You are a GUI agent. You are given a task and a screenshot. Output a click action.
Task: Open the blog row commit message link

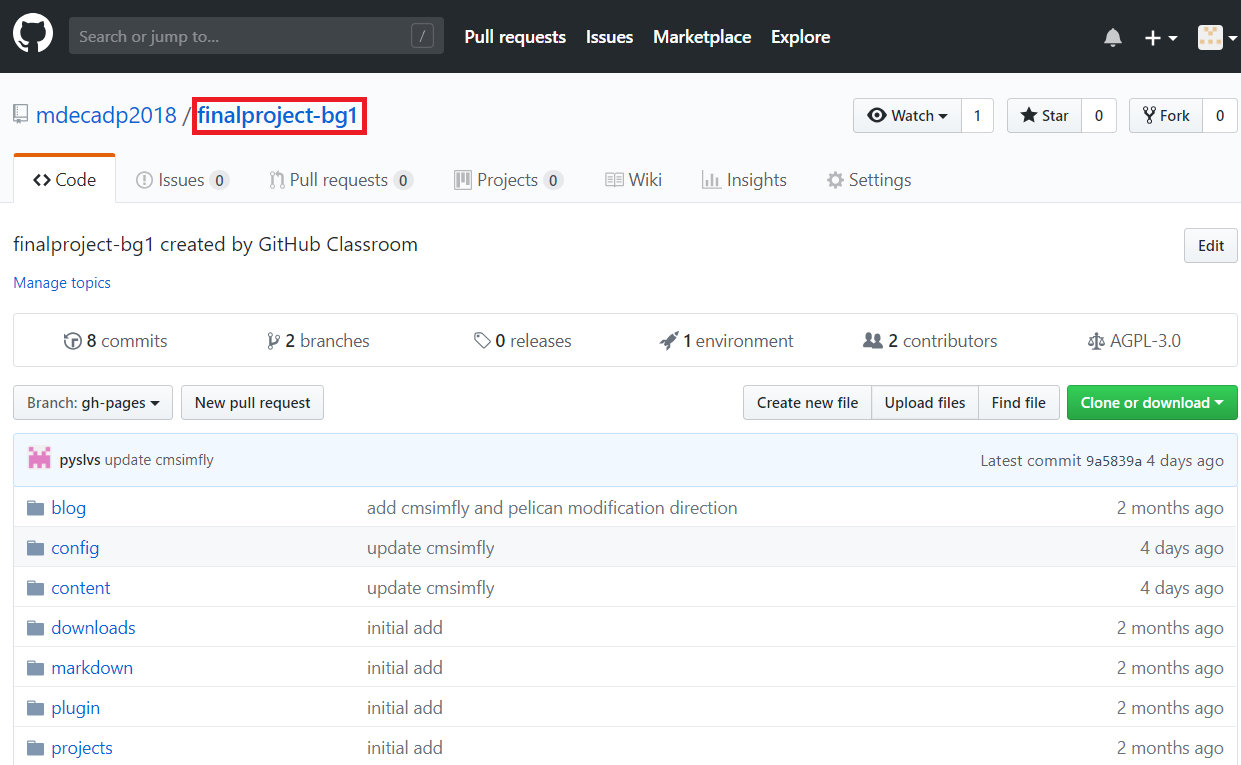coord(552,508)
